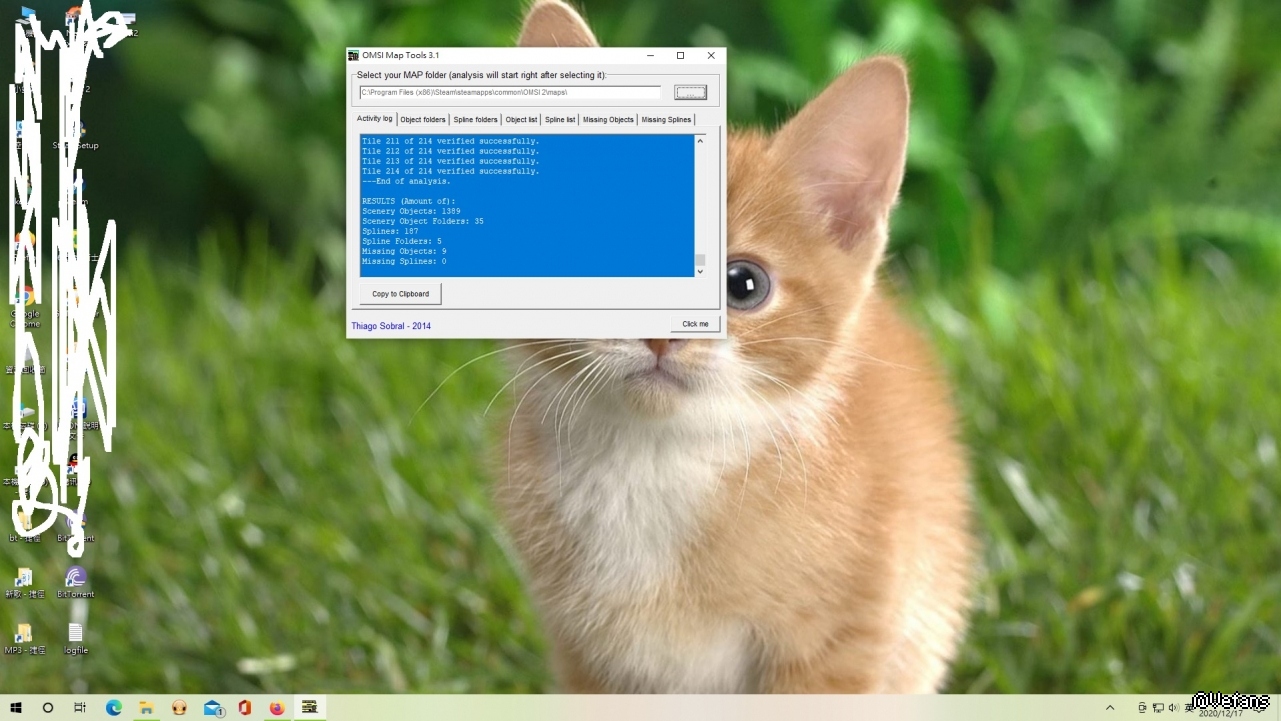Open the Office icon in taskbar
This screenshot has height=721, width=1281.
point(245,708)
